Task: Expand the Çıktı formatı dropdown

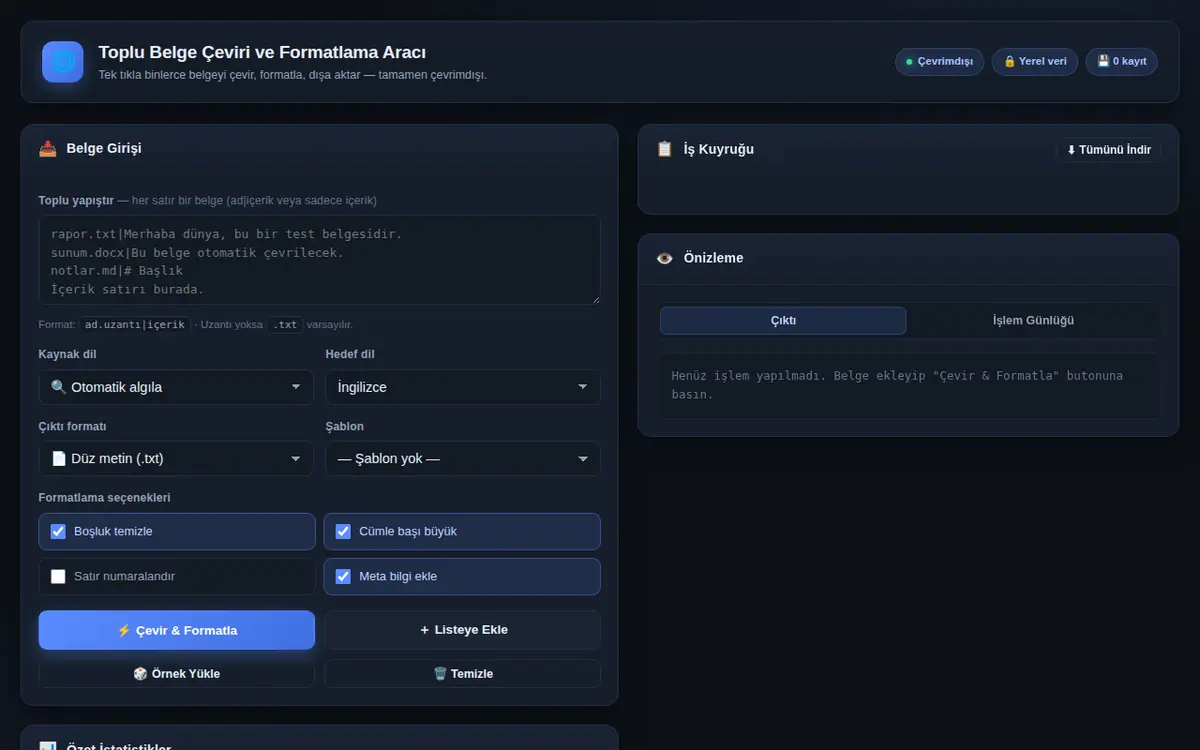Action: 176,459
